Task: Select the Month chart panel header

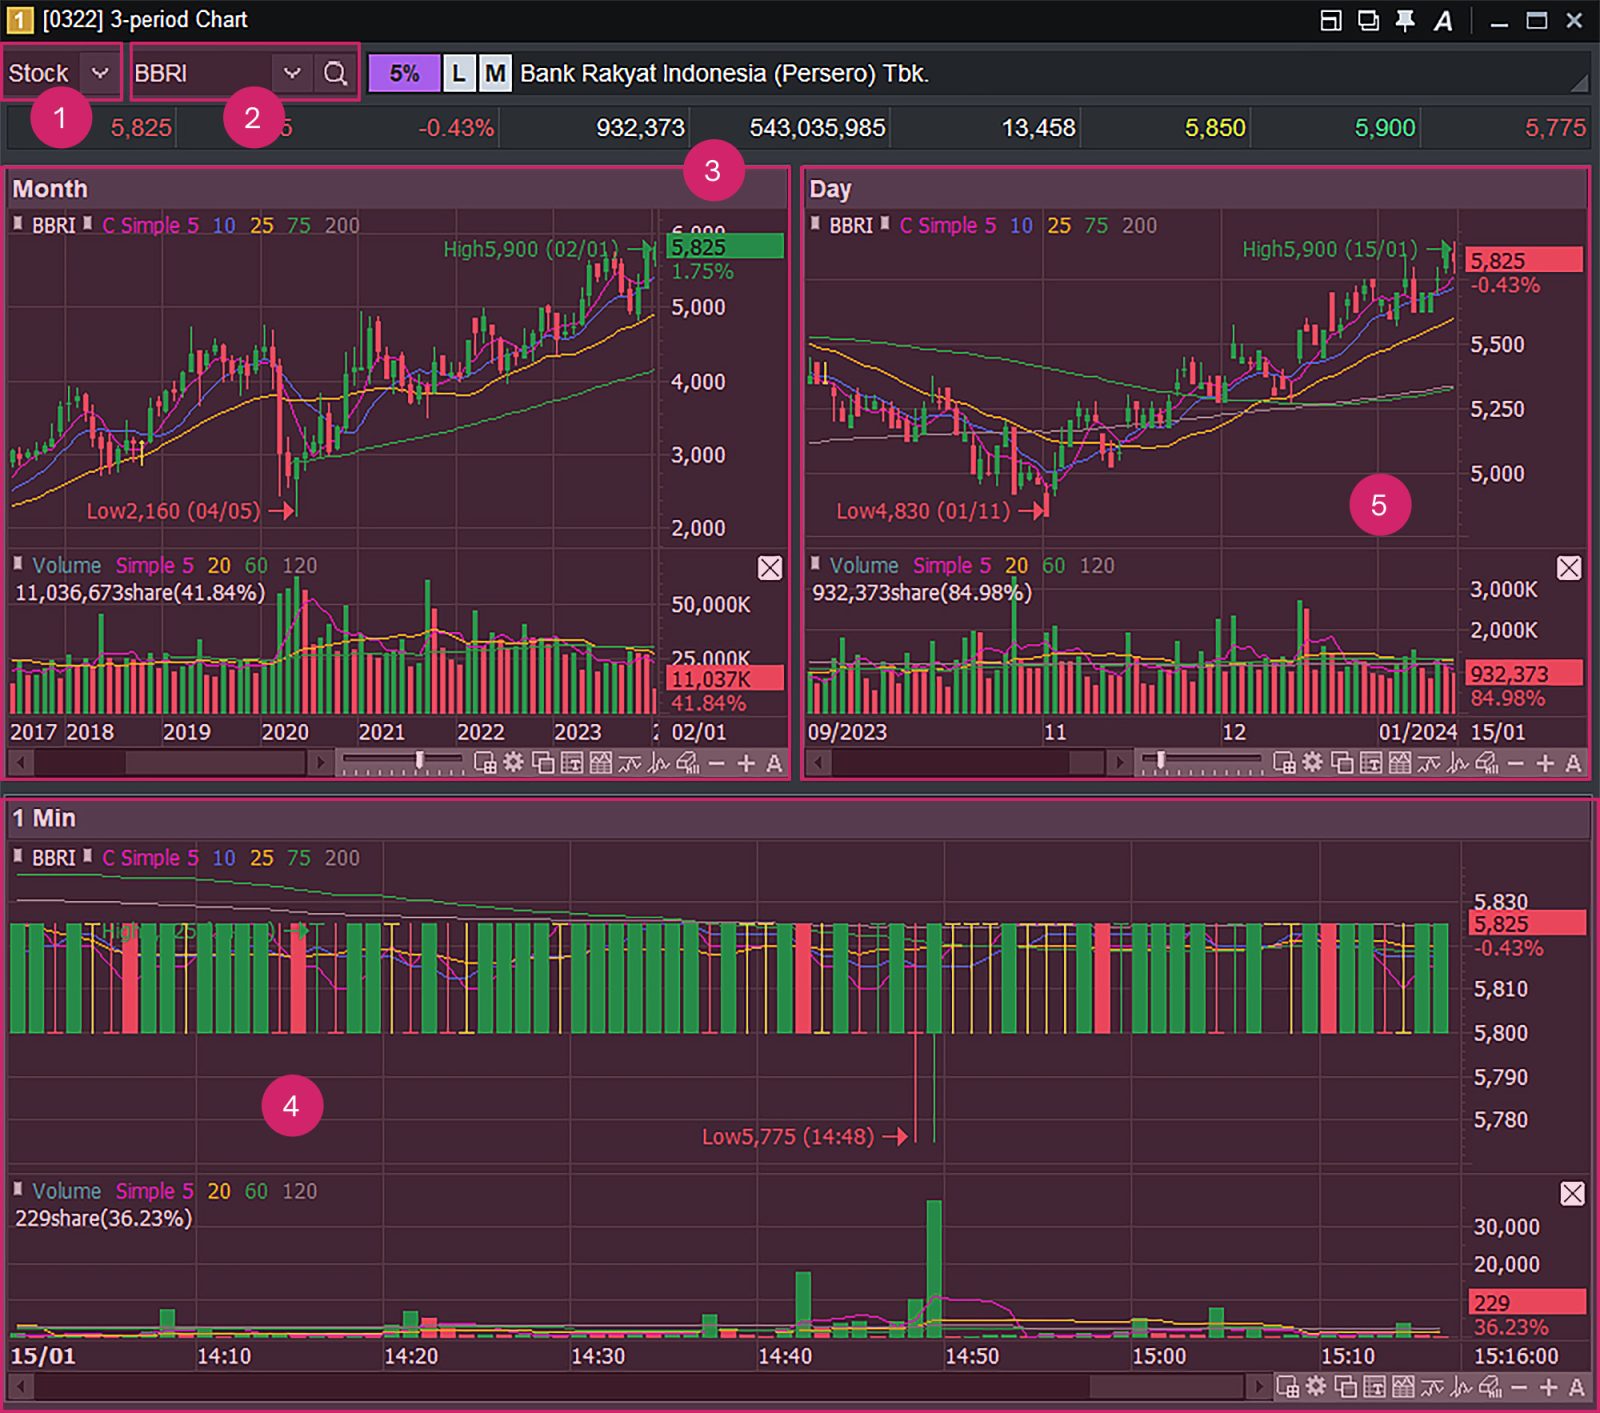Action: coord(50,189)
